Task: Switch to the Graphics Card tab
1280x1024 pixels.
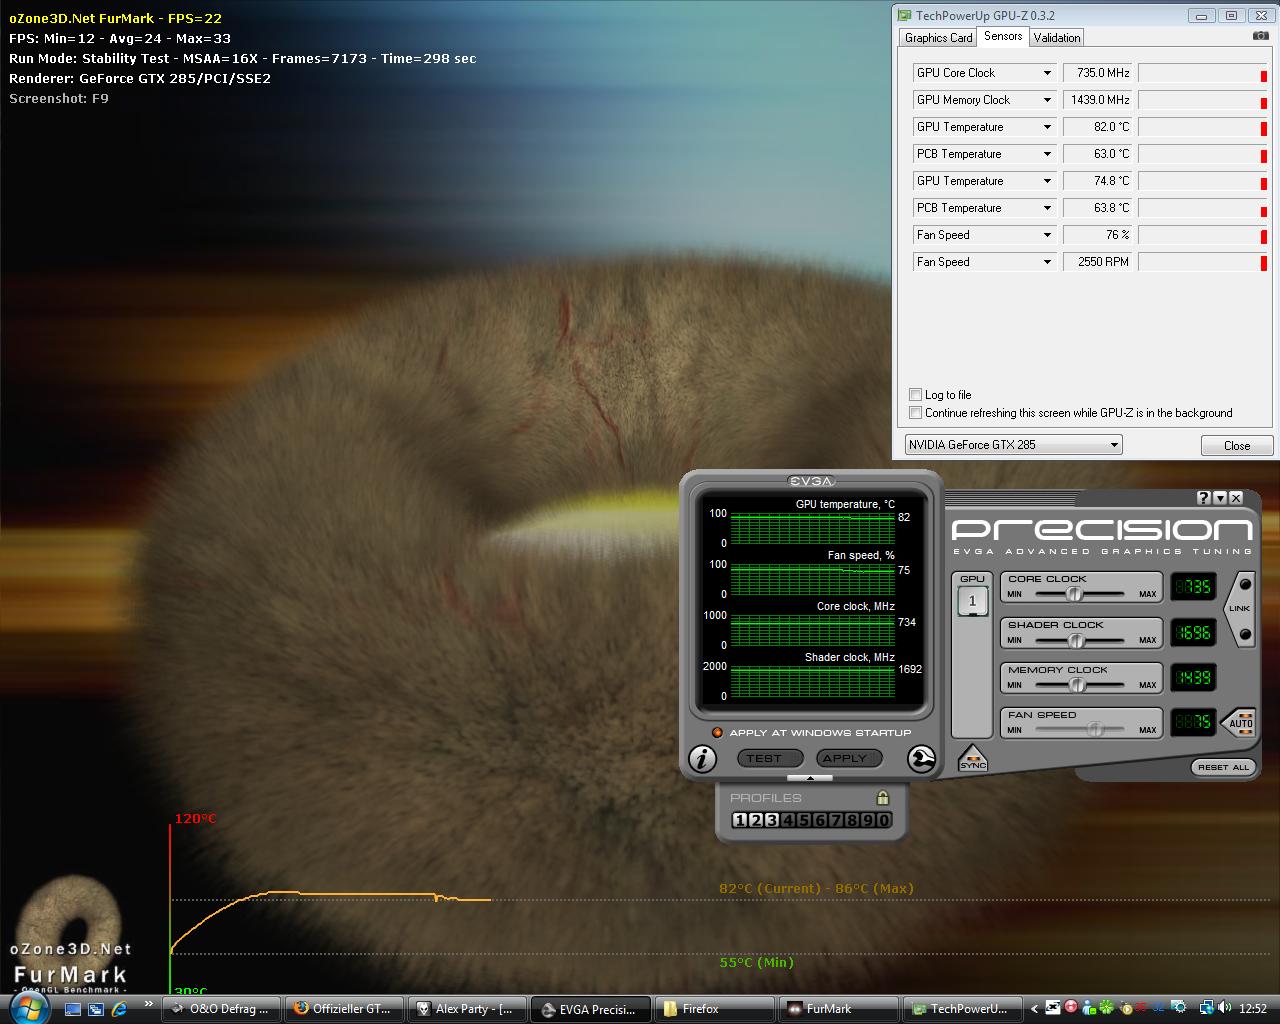Action: (938, 38)
